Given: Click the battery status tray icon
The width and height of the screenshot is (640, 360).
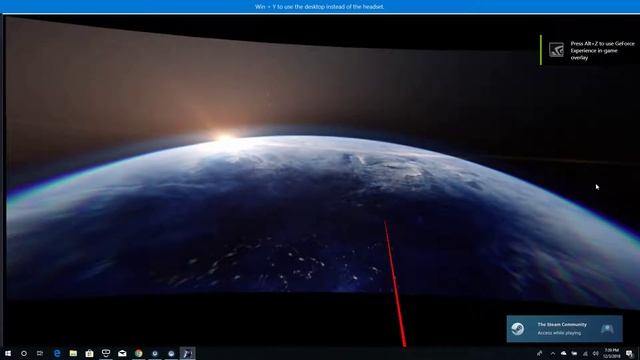Looking at the screenshot, I should point(574,353).
